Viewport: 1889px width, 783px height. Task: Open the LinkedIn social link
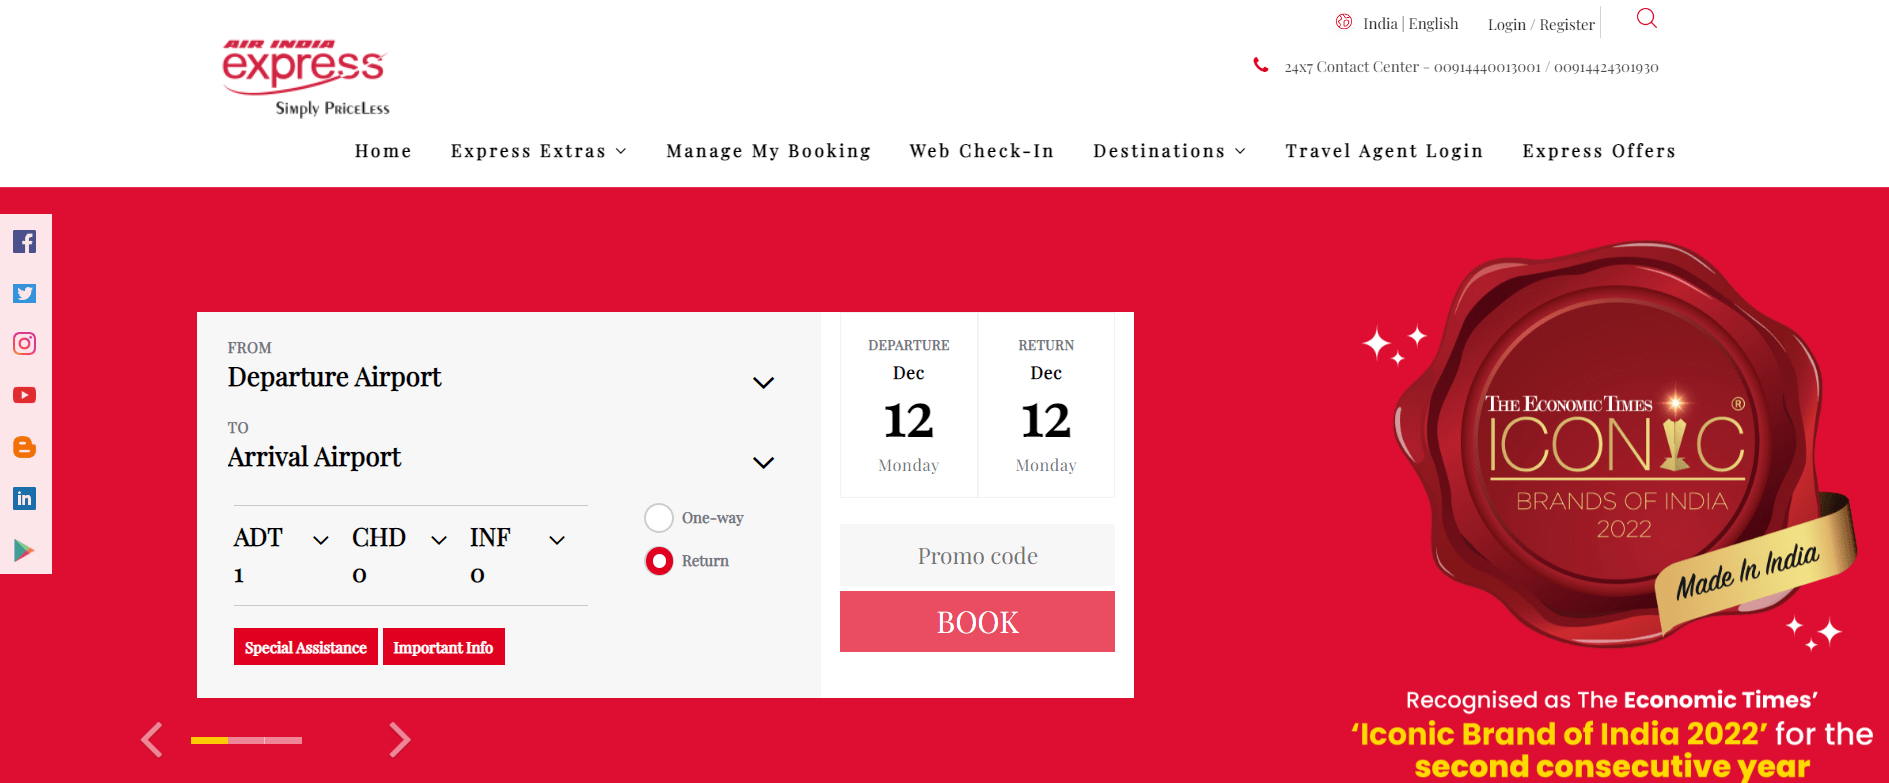[x=25, y=498]
